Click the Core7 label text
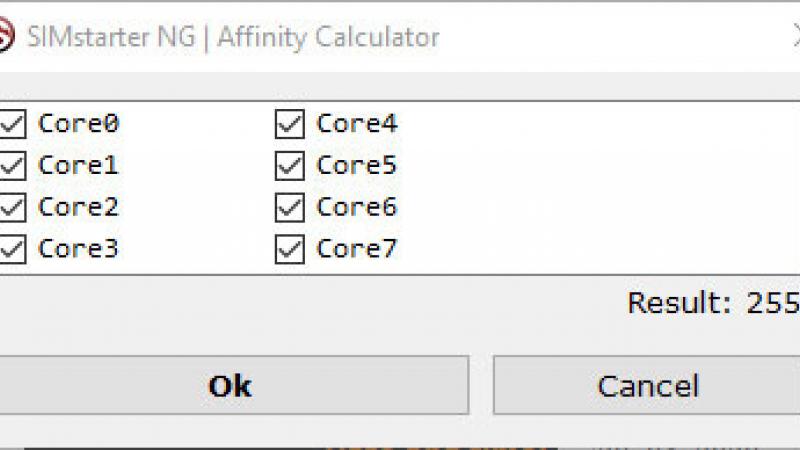Image resolution: width=800 pixels, height=450 pixels. (x=357, y=248)
